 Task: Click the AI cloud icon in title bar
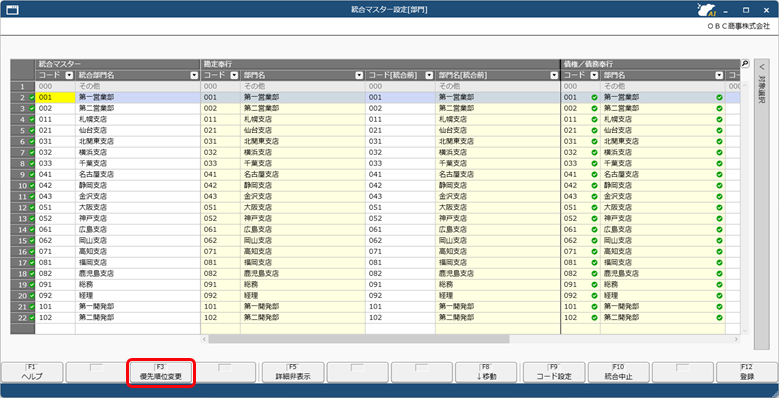705,10
